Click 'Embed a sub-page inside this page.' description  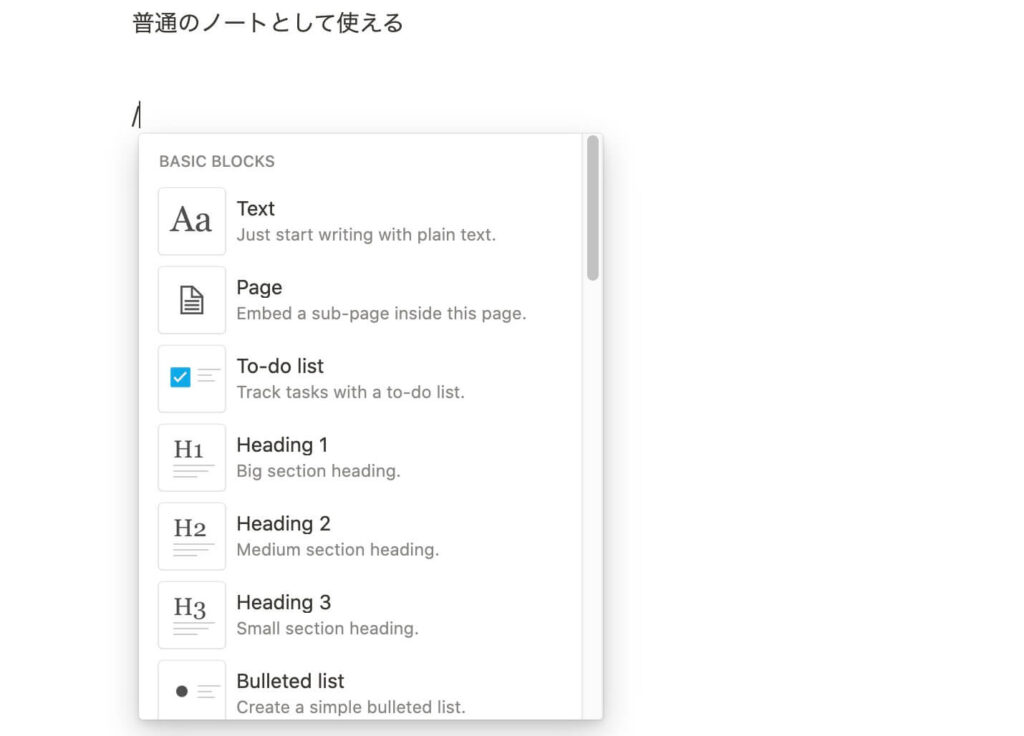pyautogui.click(x=381, y=313)
